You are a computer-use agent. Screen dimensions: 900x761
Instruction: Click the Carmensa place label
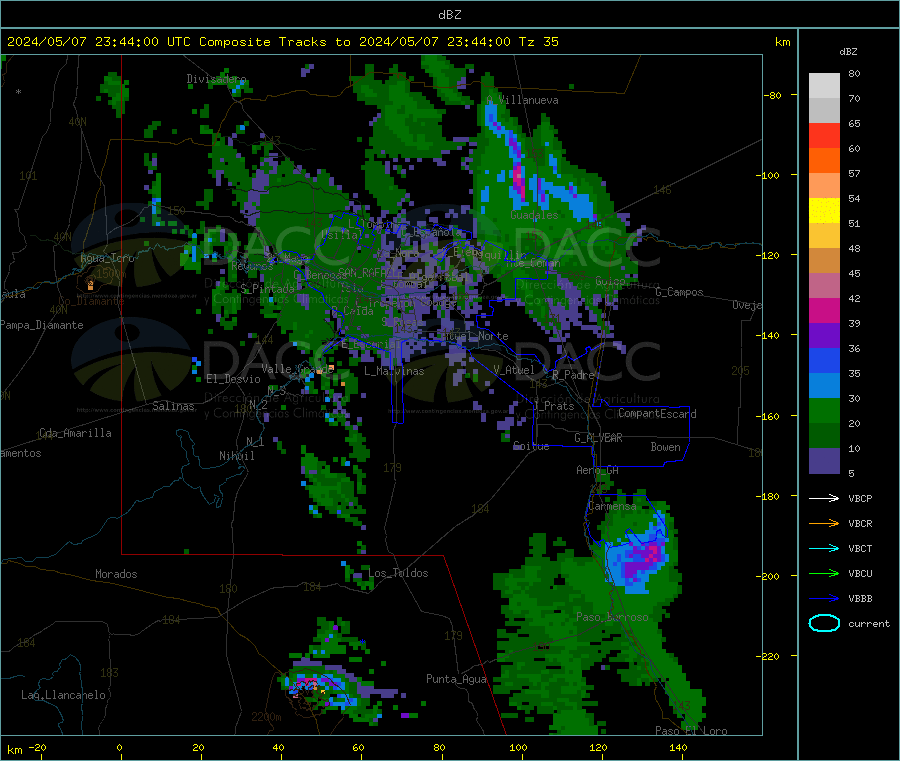tap(612, 507)
